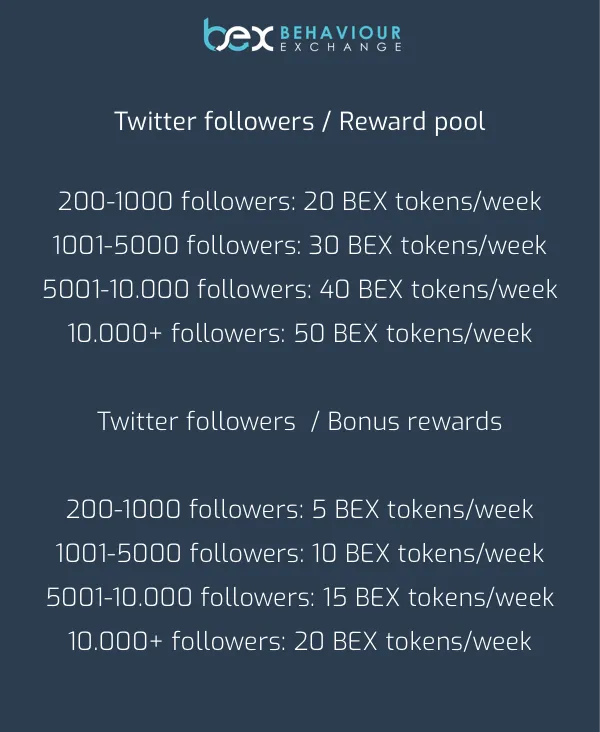600x732 pixels.
Task: Click 40 BEX tokens/week text
Action: coord(438,289)
